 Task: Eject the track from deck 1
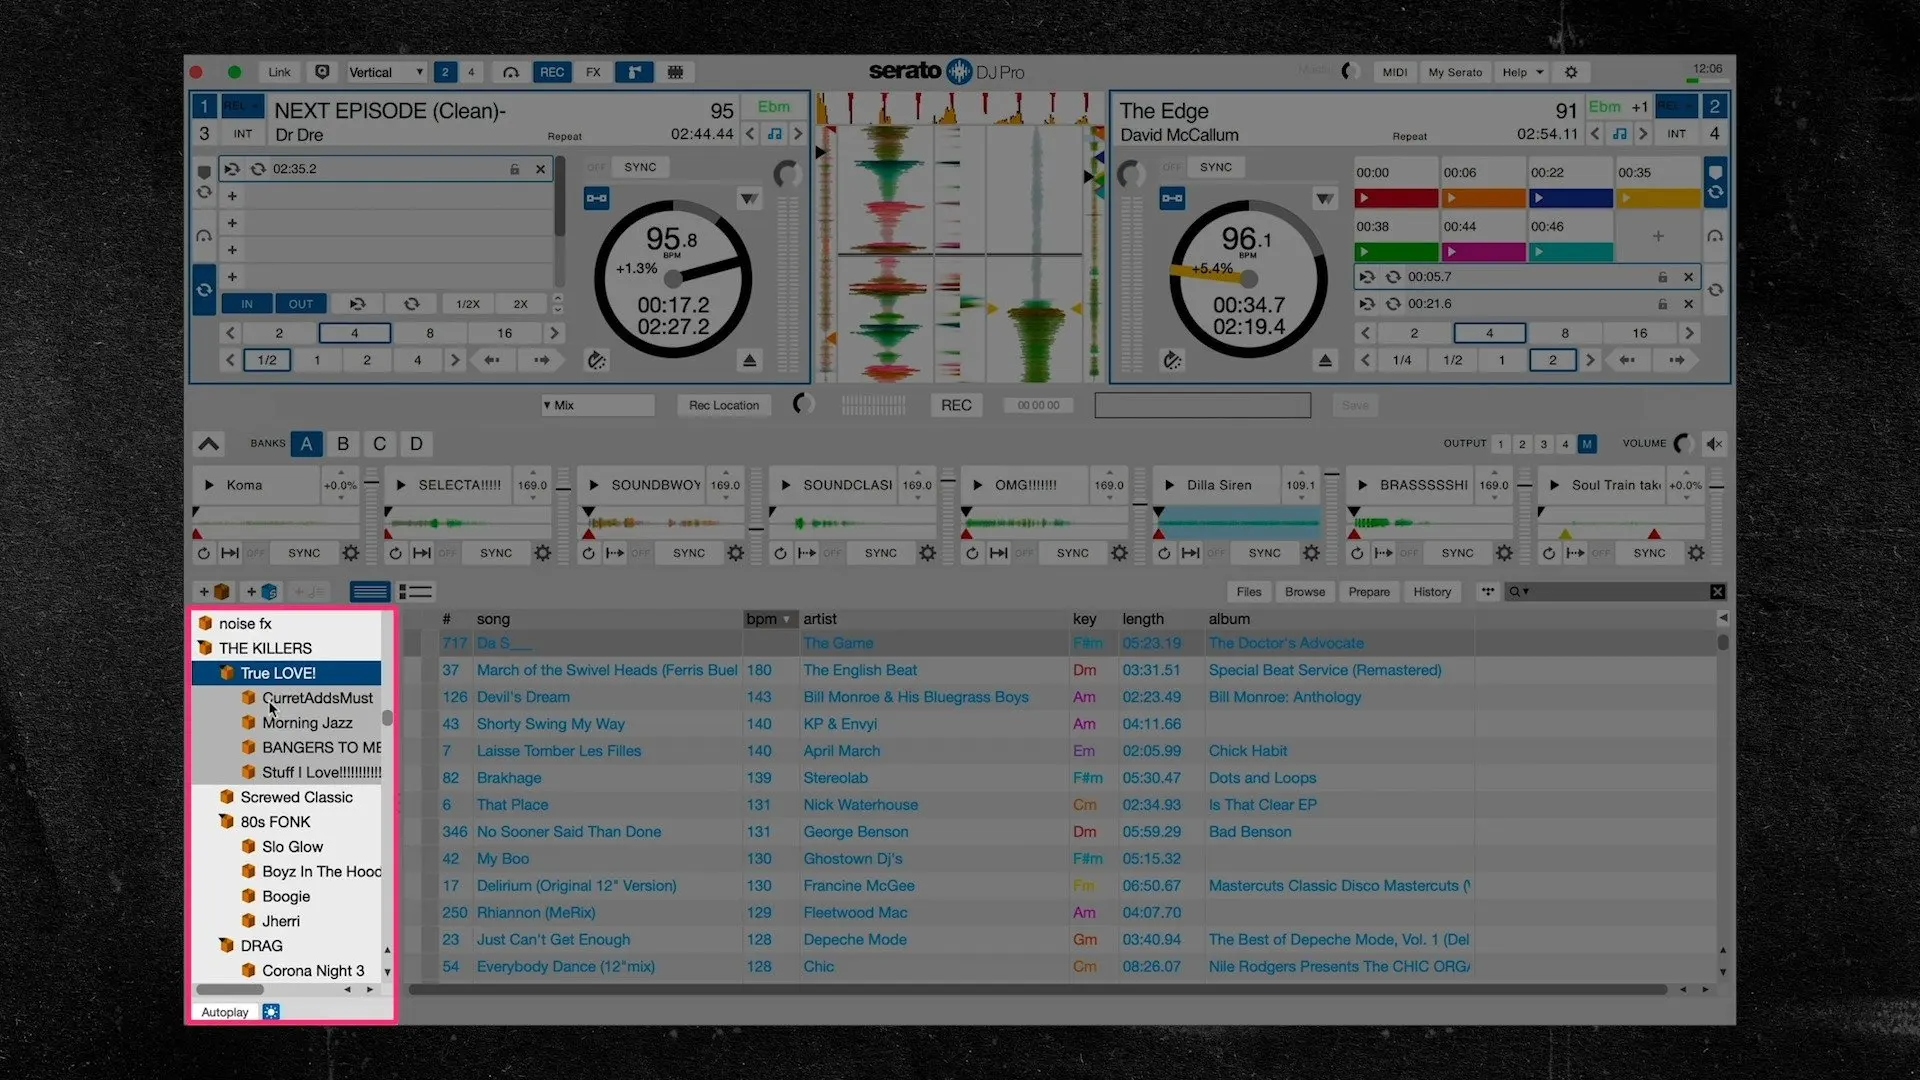[x=749, y=360]
